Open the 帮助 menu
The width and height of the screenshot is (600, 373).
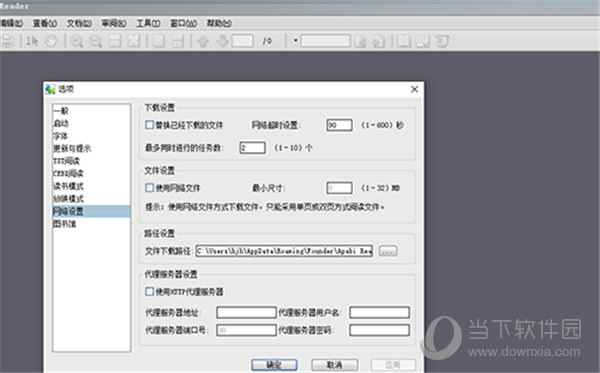(219, 23)
